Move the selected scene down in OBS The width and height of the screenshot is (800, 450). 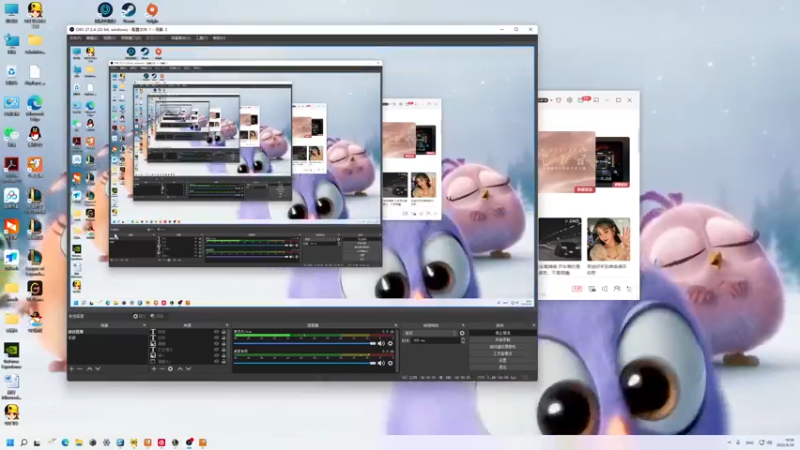click(x=97, y=368)
